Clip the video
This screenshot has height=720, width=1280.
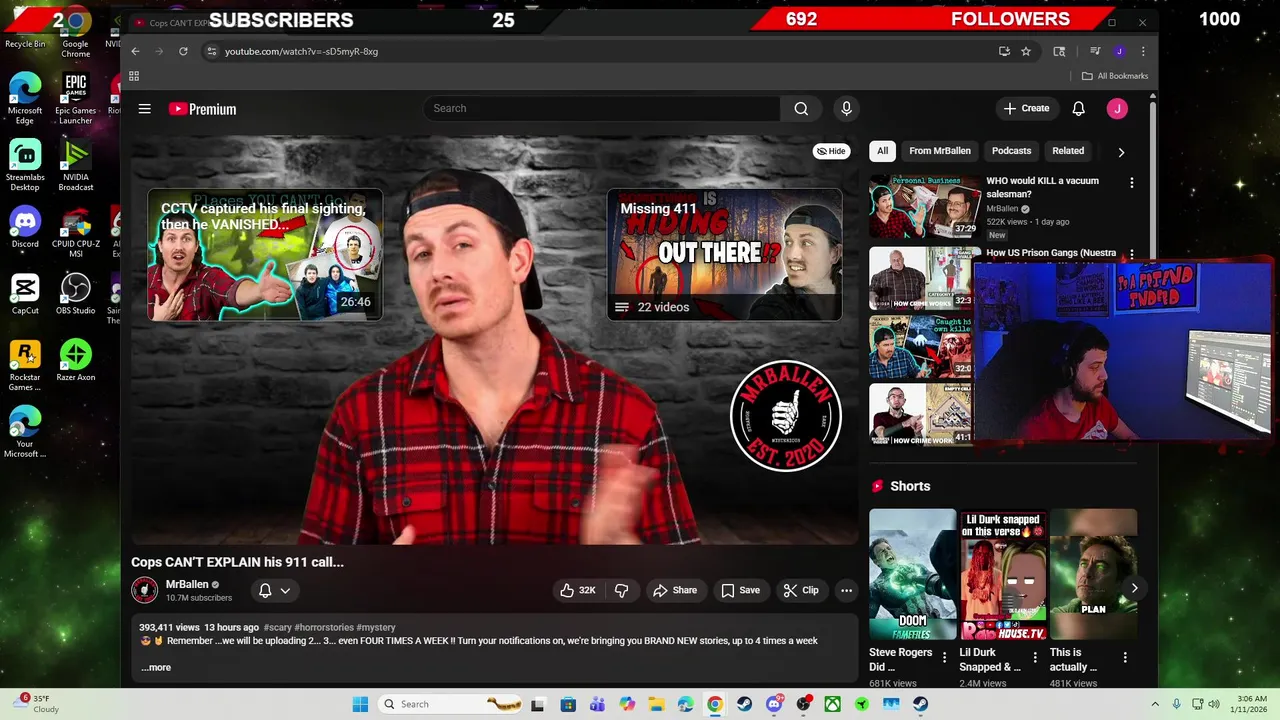point(801,590)
